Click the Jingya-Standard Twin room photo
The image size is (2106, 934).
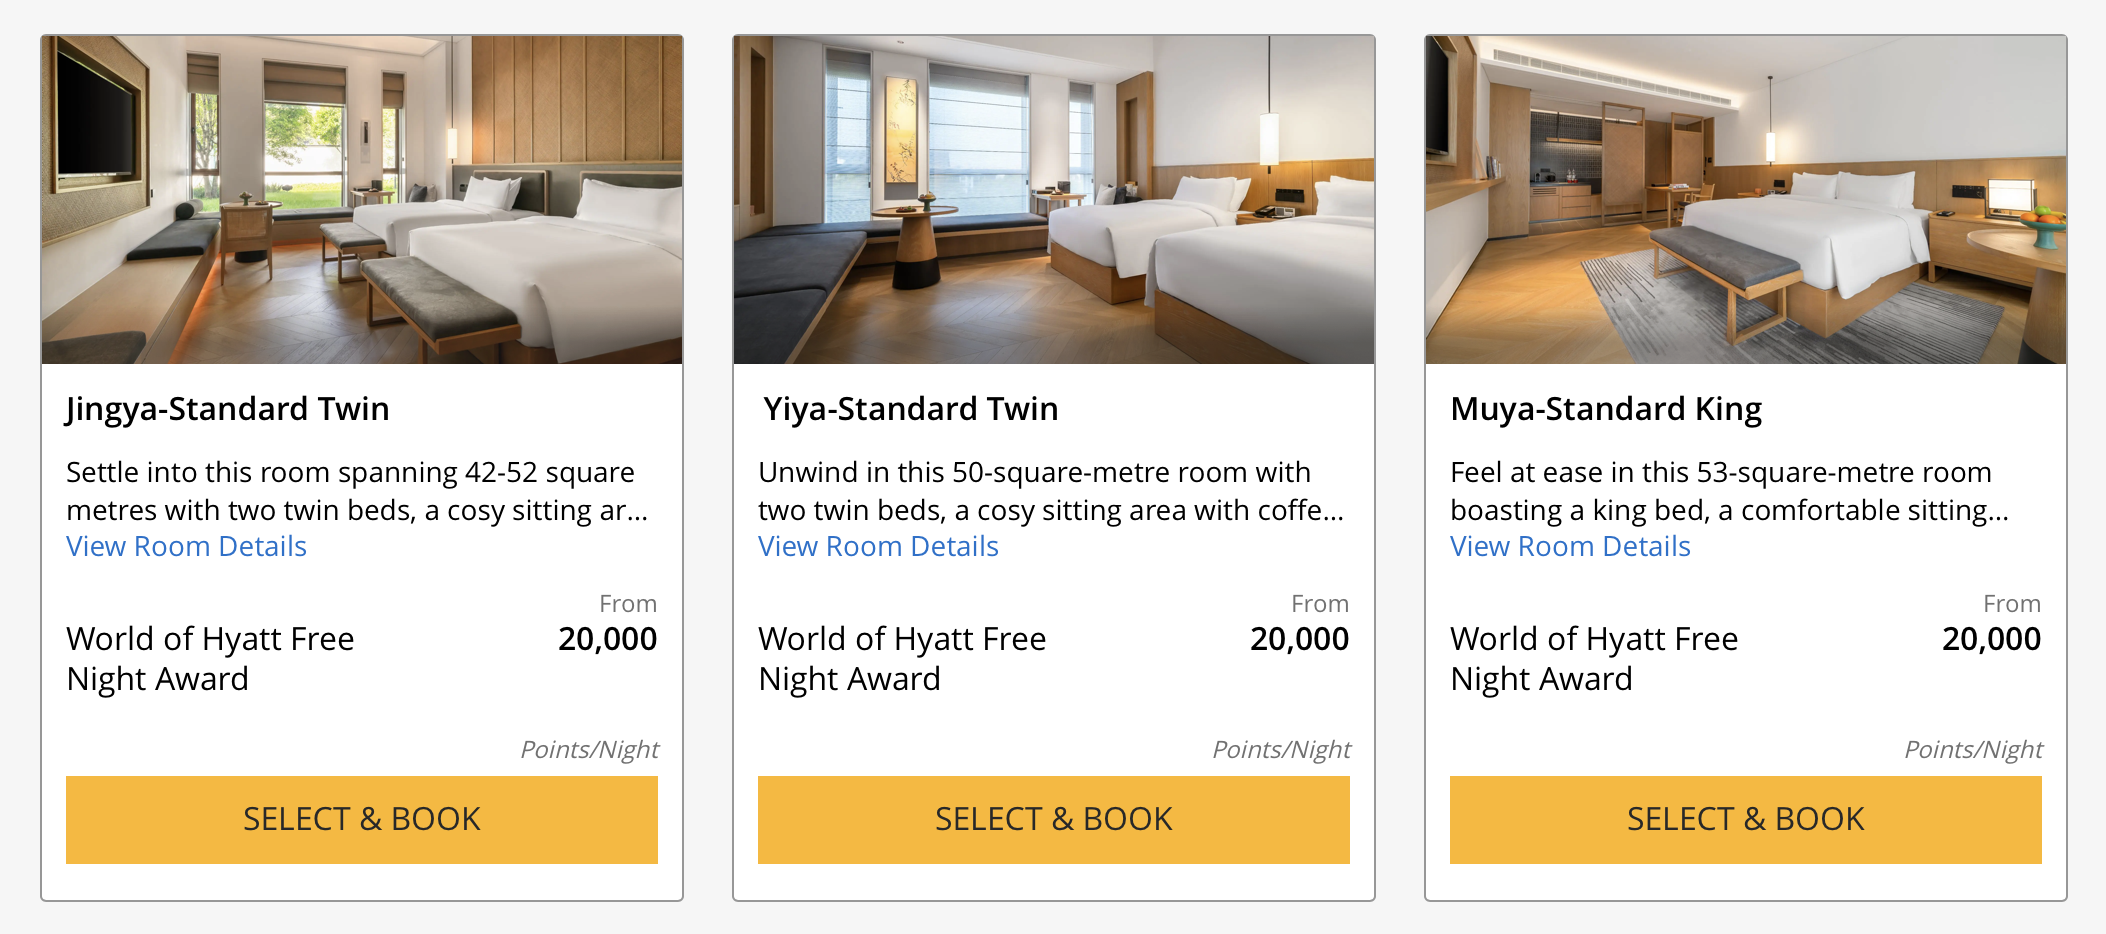(362, 200)
